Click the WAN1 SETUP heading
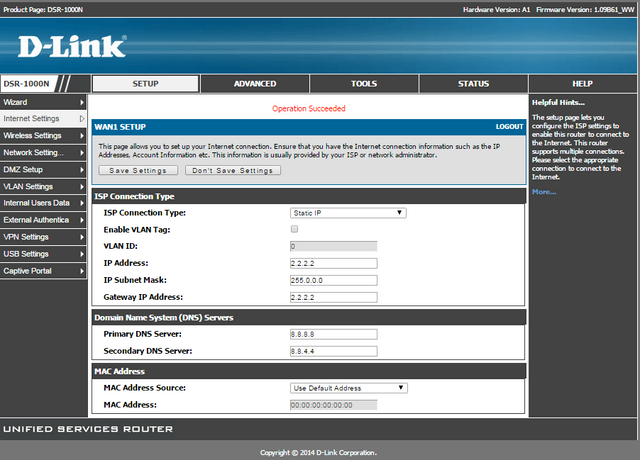Viewport: 640px width, 460px height. tap(120, 127)
